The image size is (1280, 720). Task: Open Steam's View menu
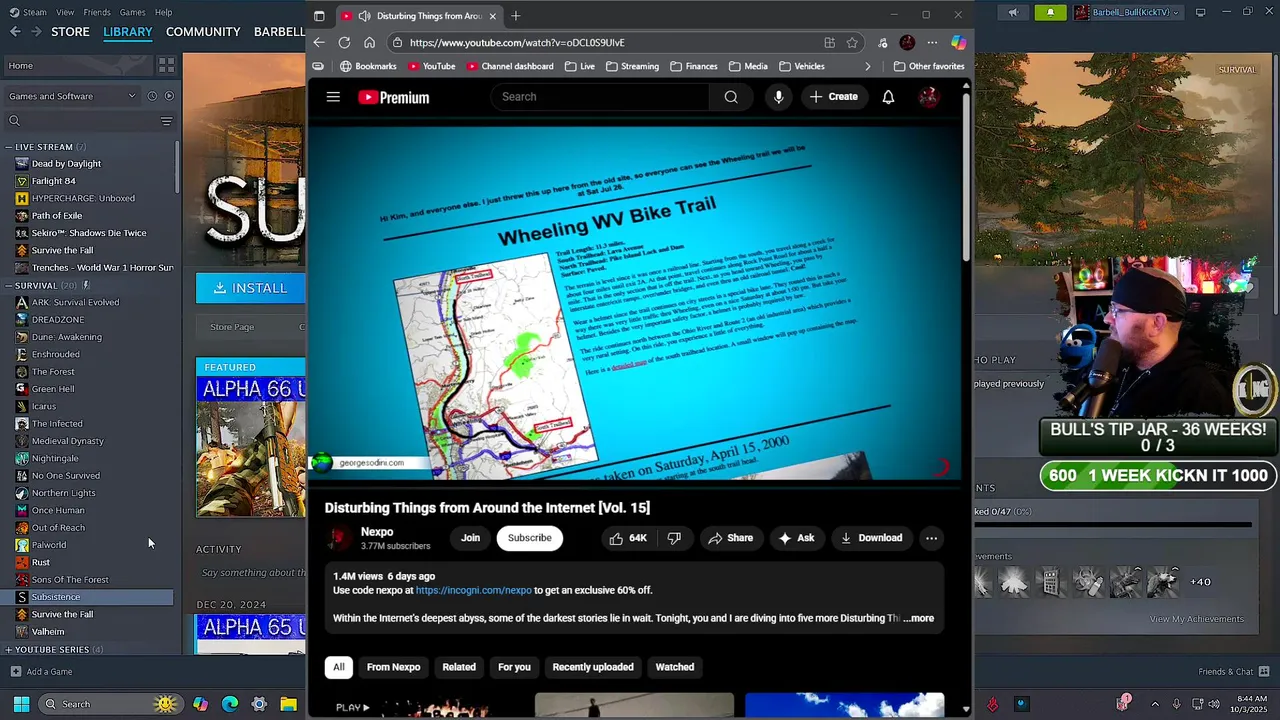[65, 12]
